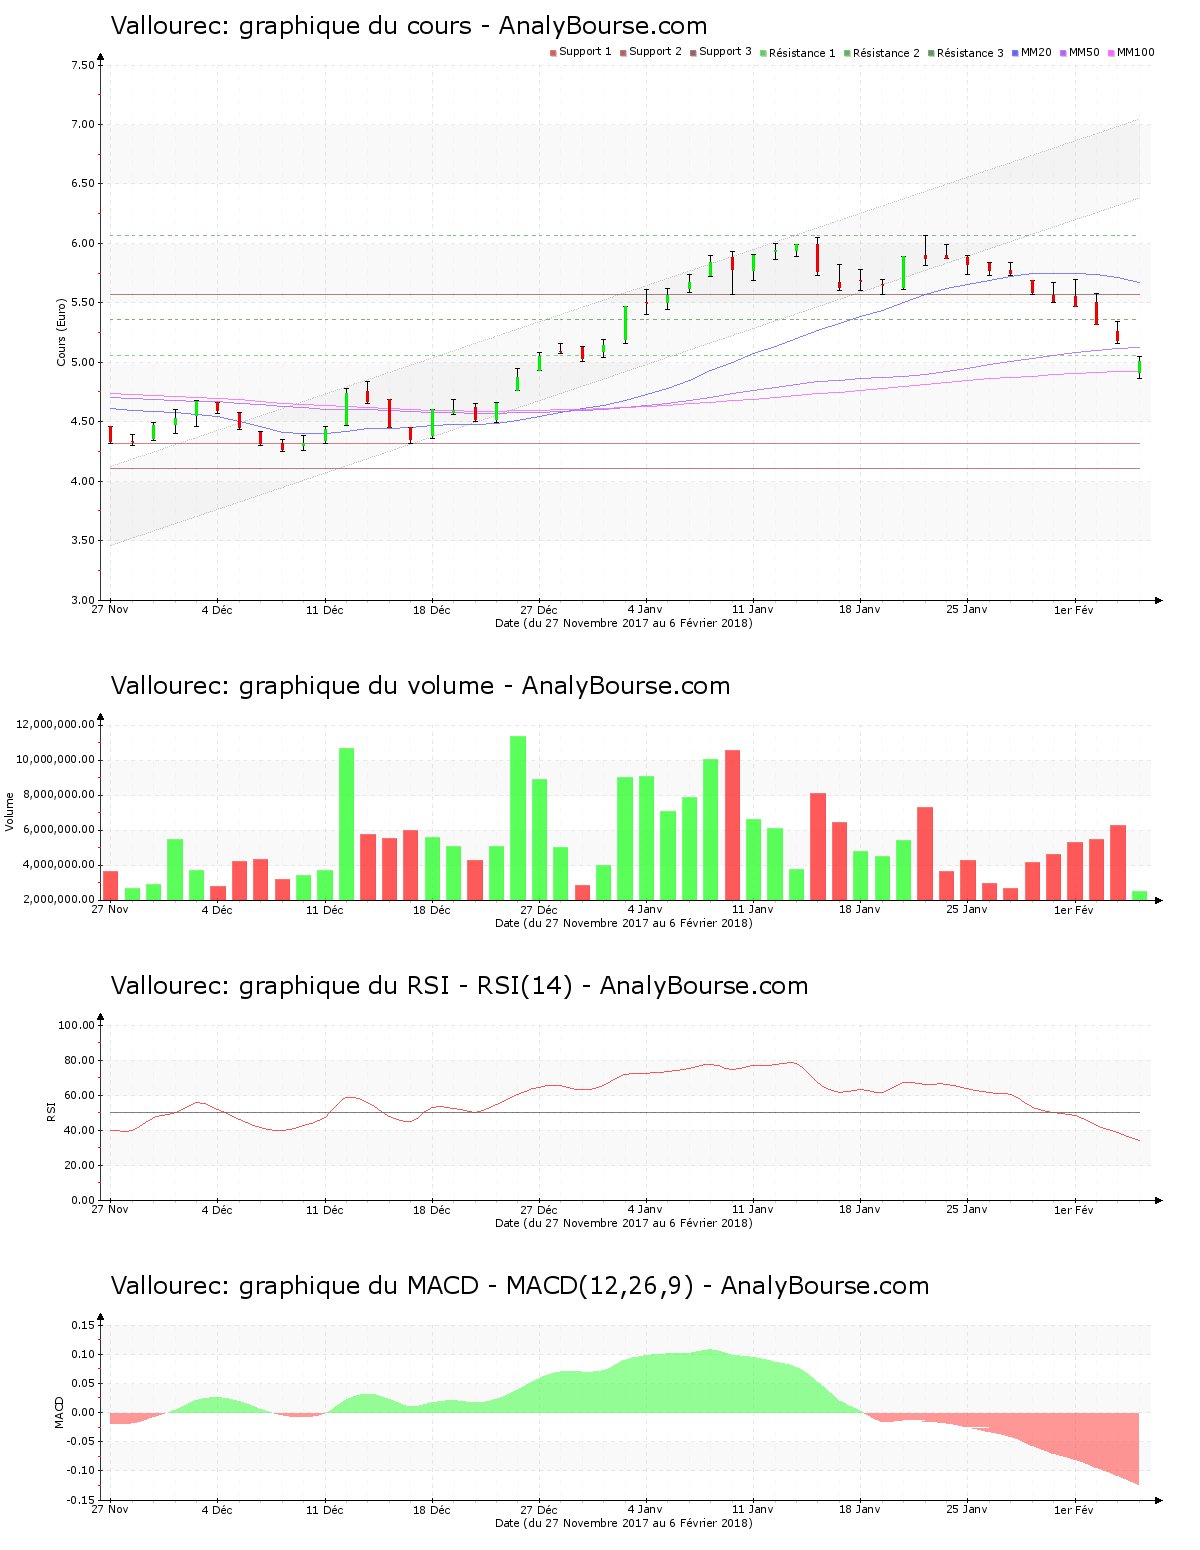Click the 20.00 tick on RSI axis

pos(80,1165)
